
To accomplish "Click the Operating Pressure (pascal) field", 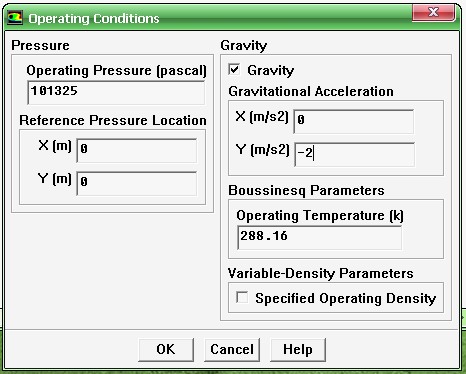I will (116, 92).
